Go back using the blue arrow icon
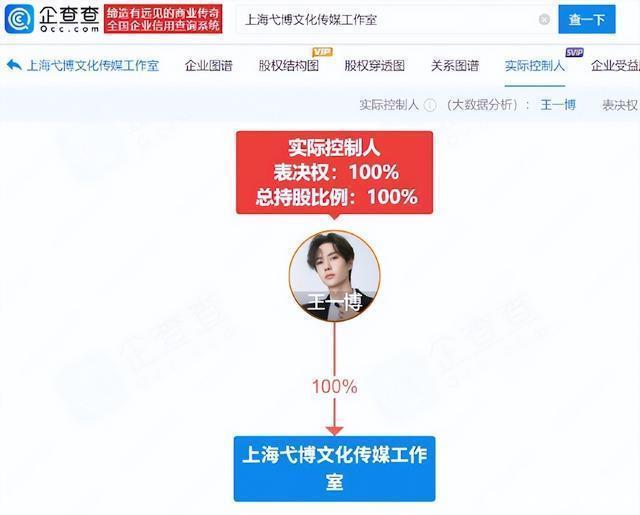 14,65
